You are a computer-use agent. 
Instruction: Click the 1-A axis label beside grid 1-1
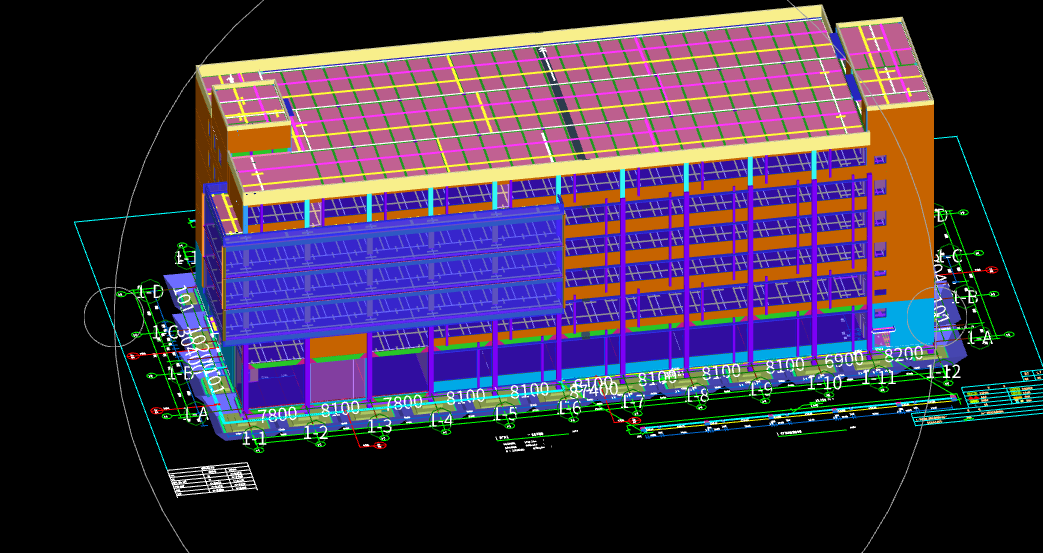click(x=196, y=415)
